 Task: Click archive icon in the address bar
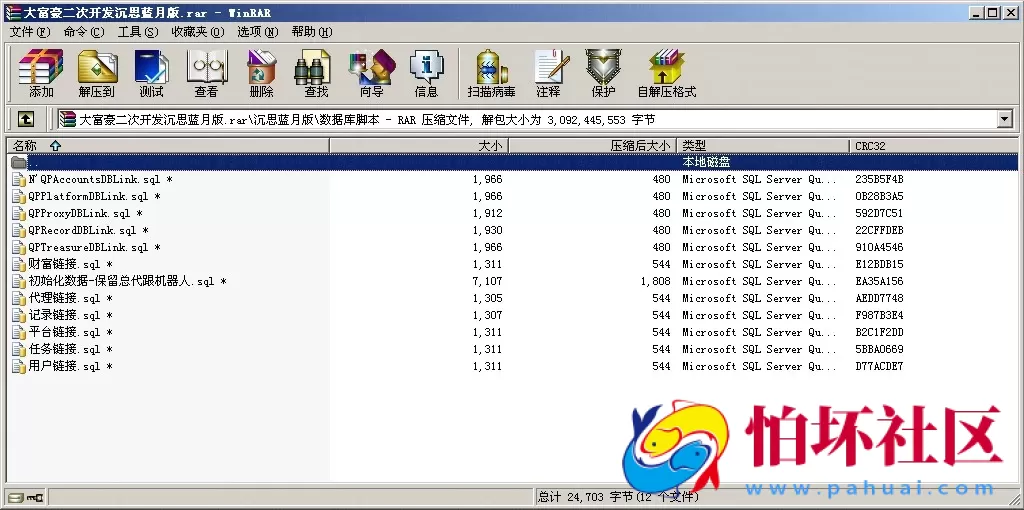(x=67, y=119)
